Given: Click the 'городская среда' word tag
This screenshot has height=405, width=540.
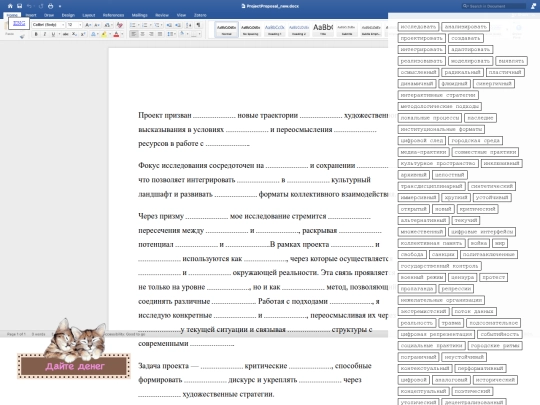Looking at the screenshot, I should pyautogui.click(x=475, y=141).
